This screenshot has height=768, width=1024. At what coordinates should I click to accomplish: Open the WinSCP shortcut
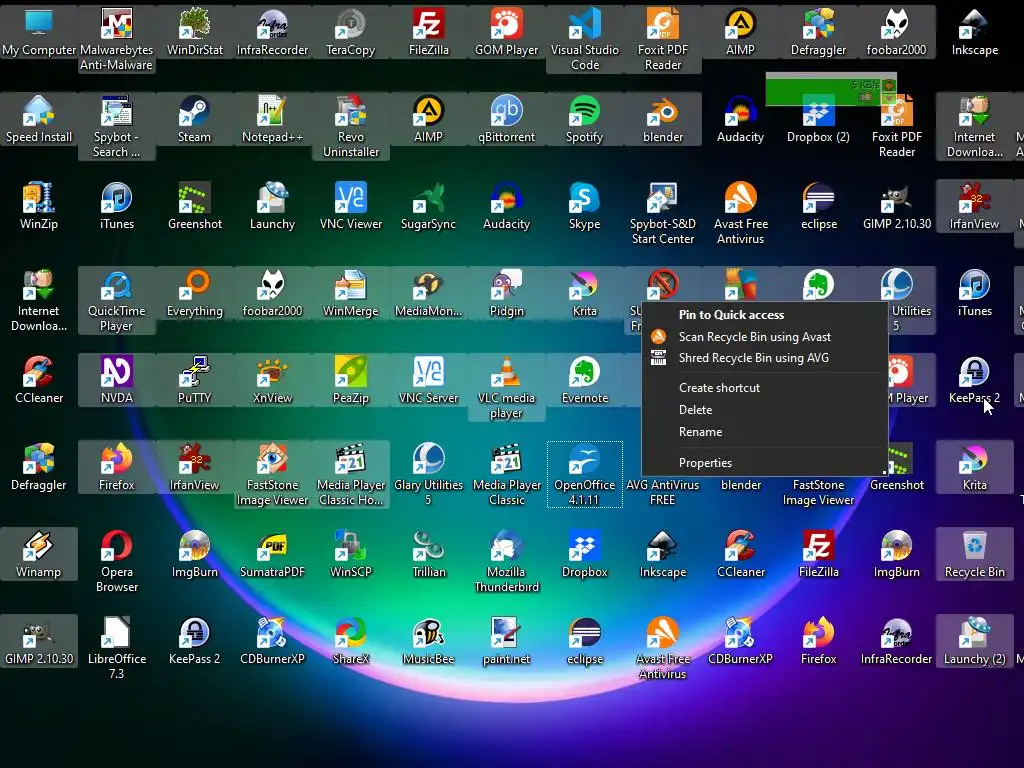click(x=351, y=554)
